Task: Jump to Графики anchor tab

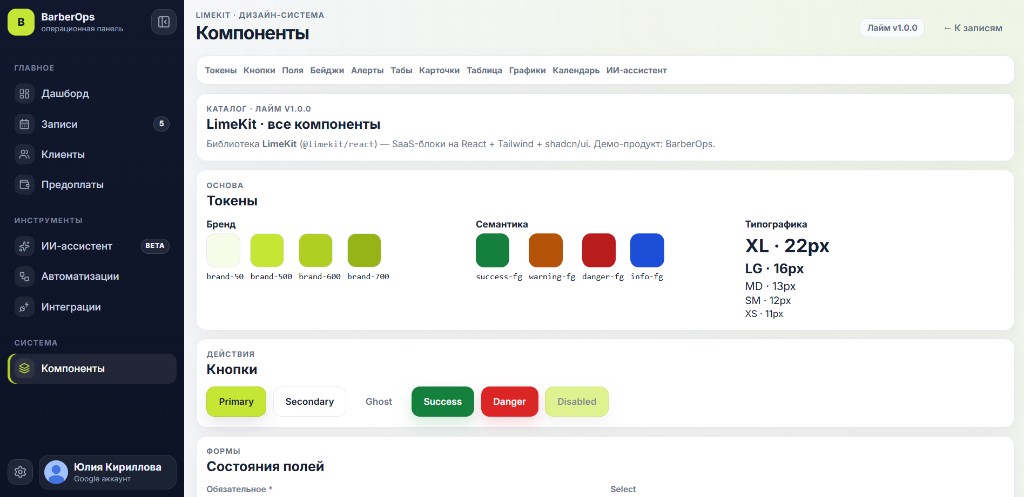Action: 528,70
